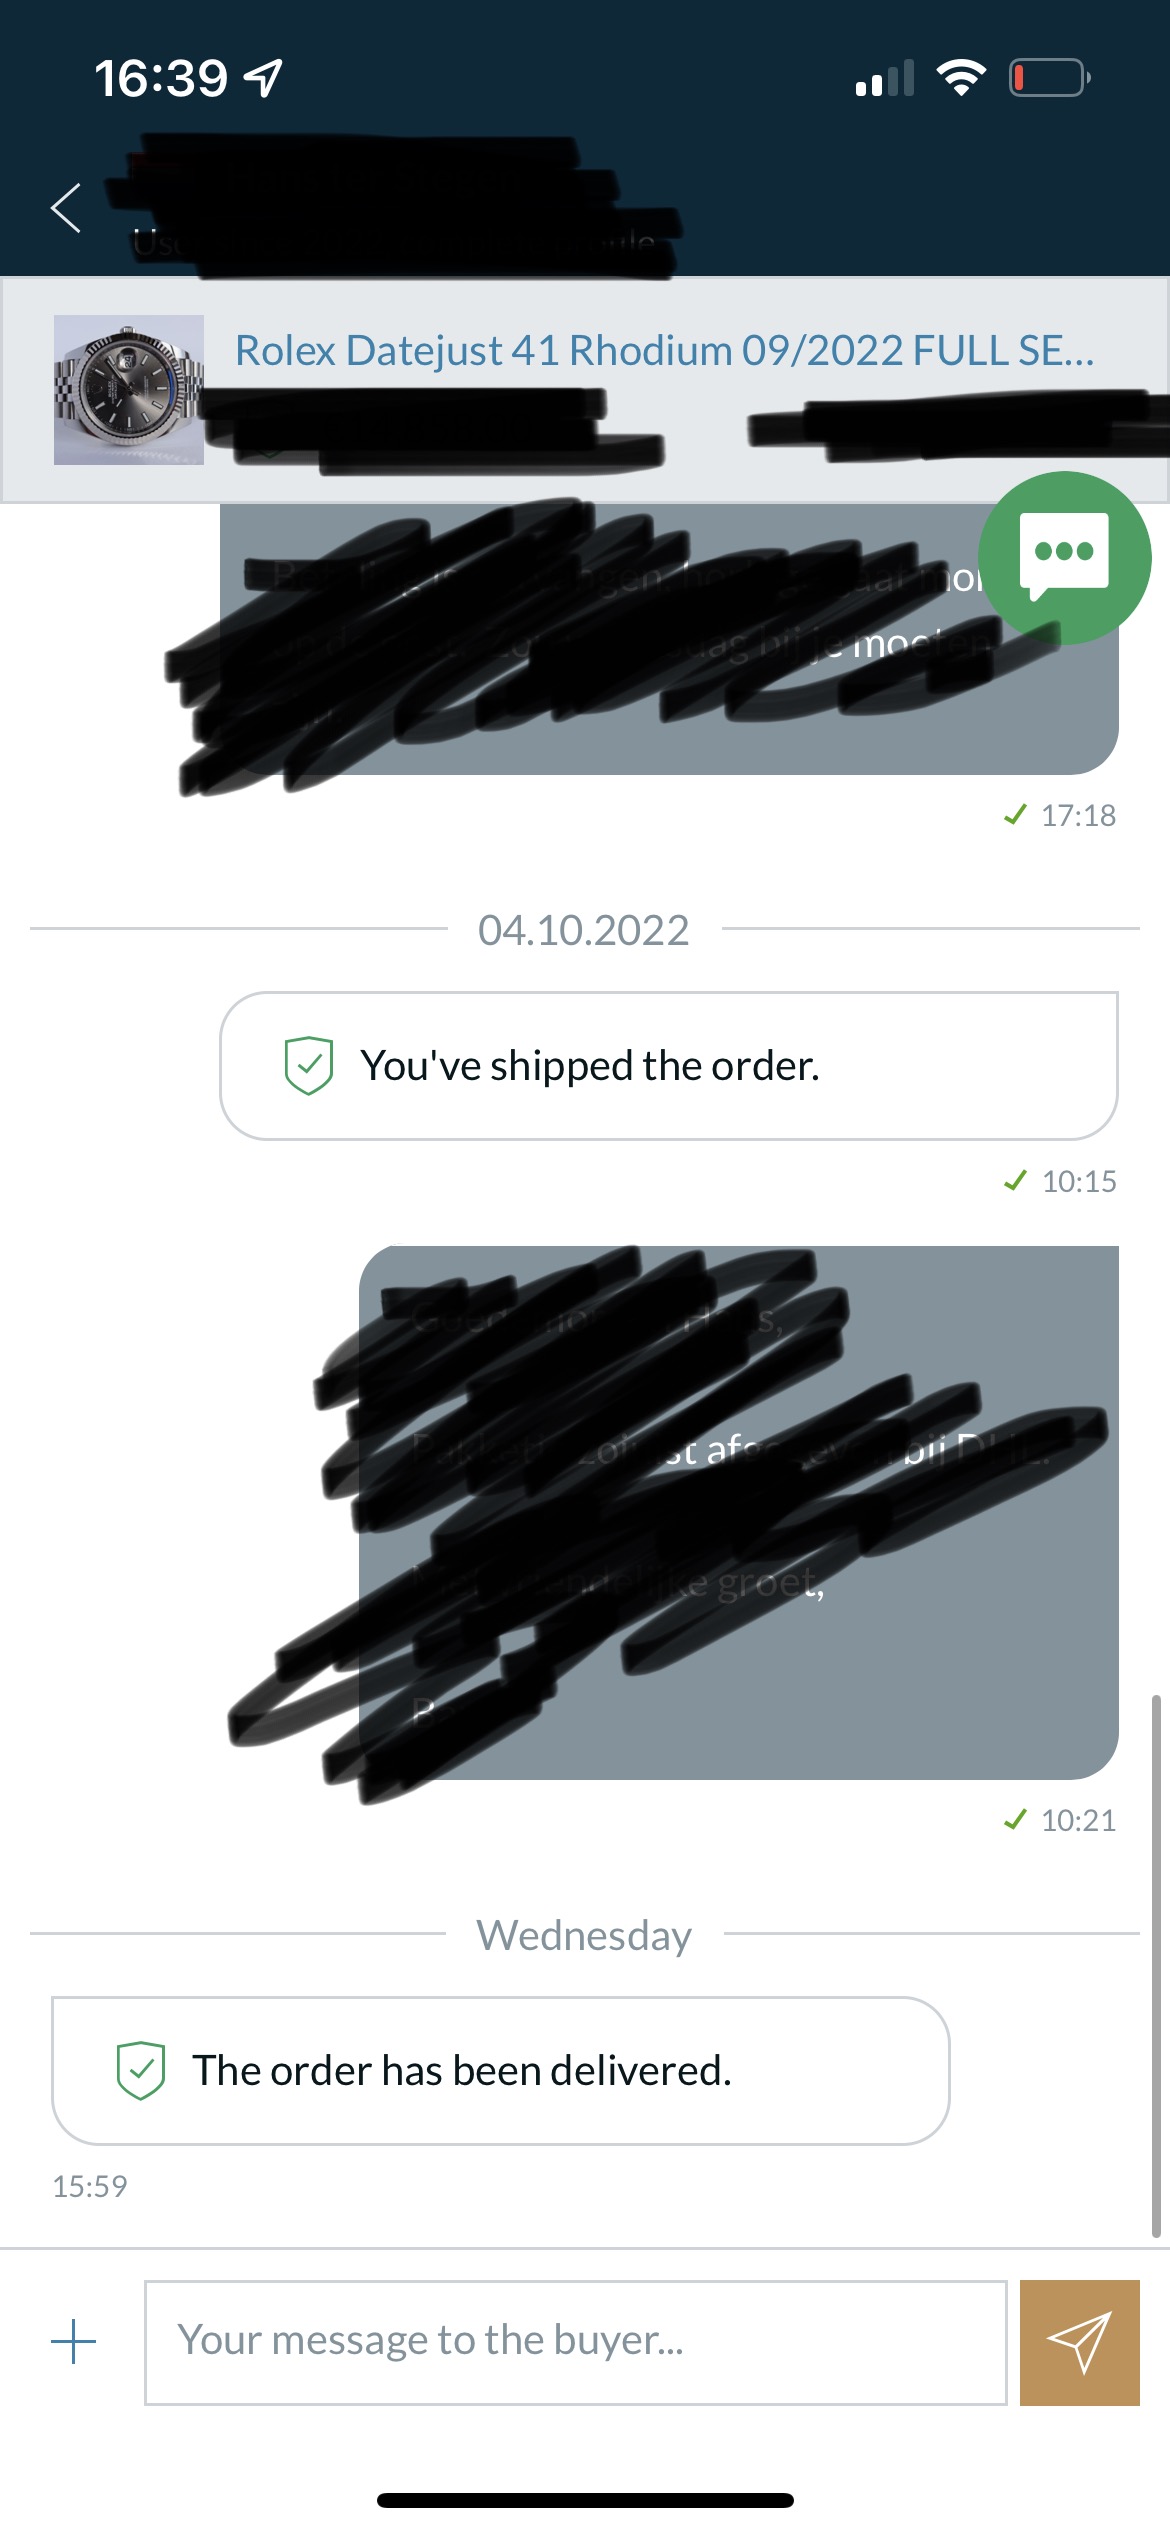Tap "The order has been delivered." notification
This screenshot has height=2532, width=1170.
coord(500,2071)
